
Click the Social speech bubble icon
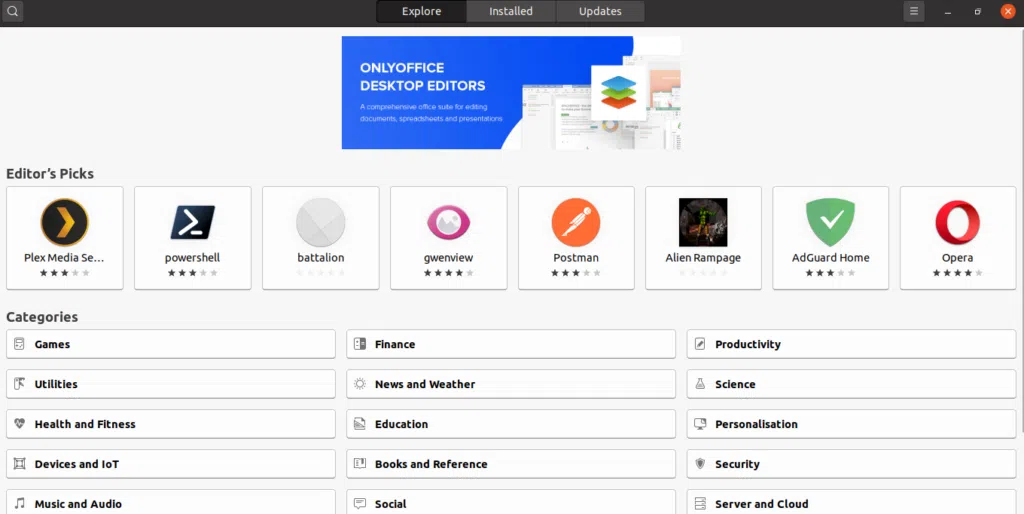(360, 503)
